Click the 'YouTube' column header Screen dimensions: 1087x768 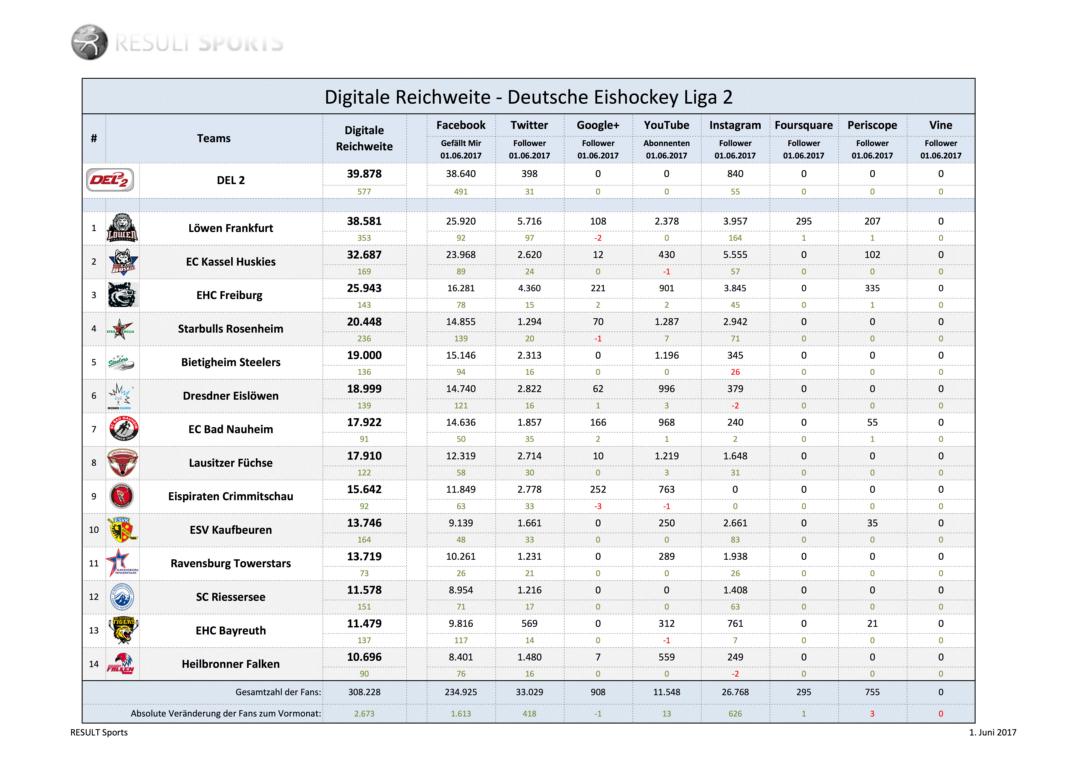(666, 125)
